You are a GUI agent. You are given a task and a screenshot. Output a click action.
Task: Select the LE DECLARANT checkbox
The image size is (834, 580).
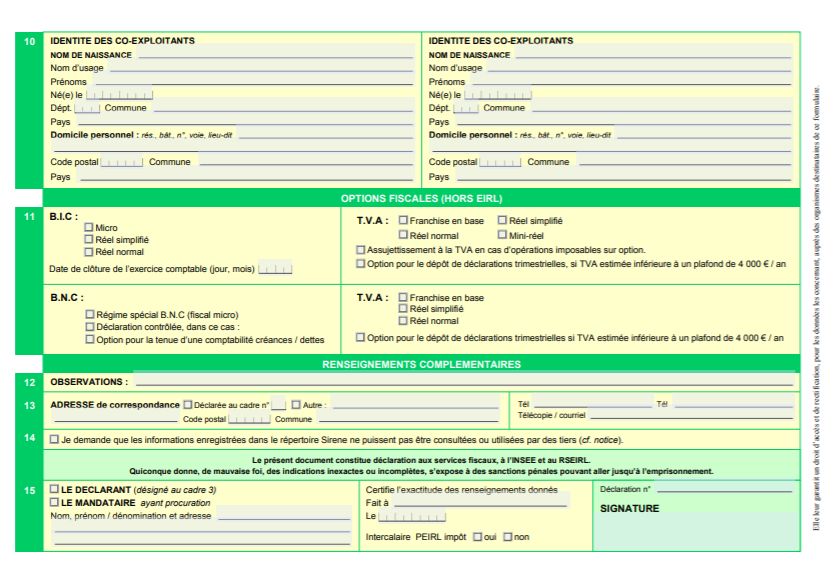(x=55, y=489)
